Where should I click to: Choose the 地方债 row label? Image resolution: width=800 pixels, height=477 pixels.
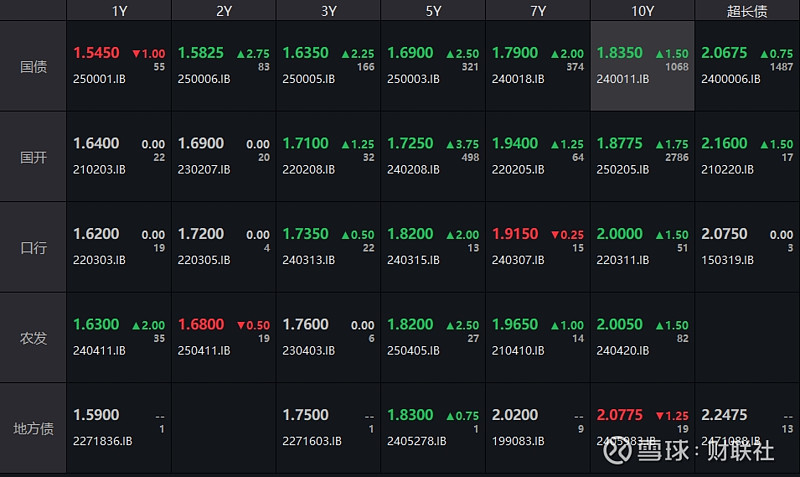tap(34, 428)
